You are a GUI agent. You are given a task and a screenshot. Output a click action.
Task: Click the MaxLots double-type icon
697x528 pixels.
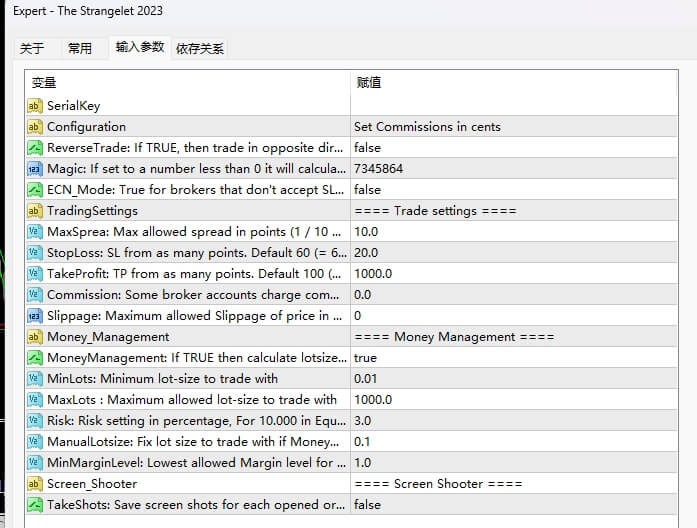(x=35, y=400)
